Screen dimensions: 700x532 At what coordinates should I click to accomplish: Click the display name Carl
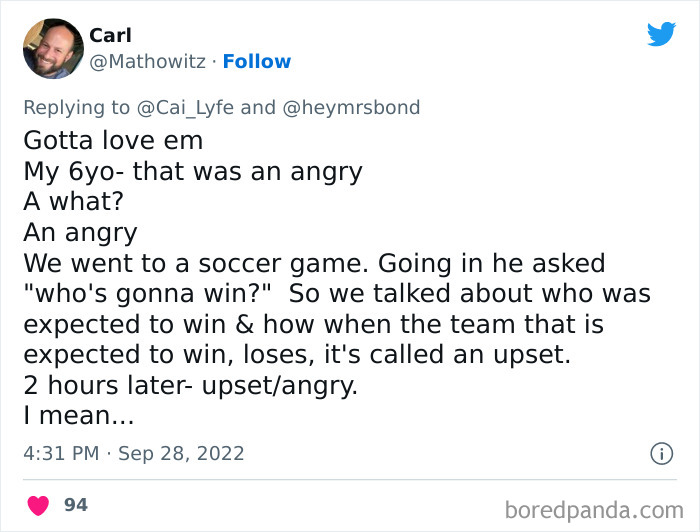click(x=110, y=35)
